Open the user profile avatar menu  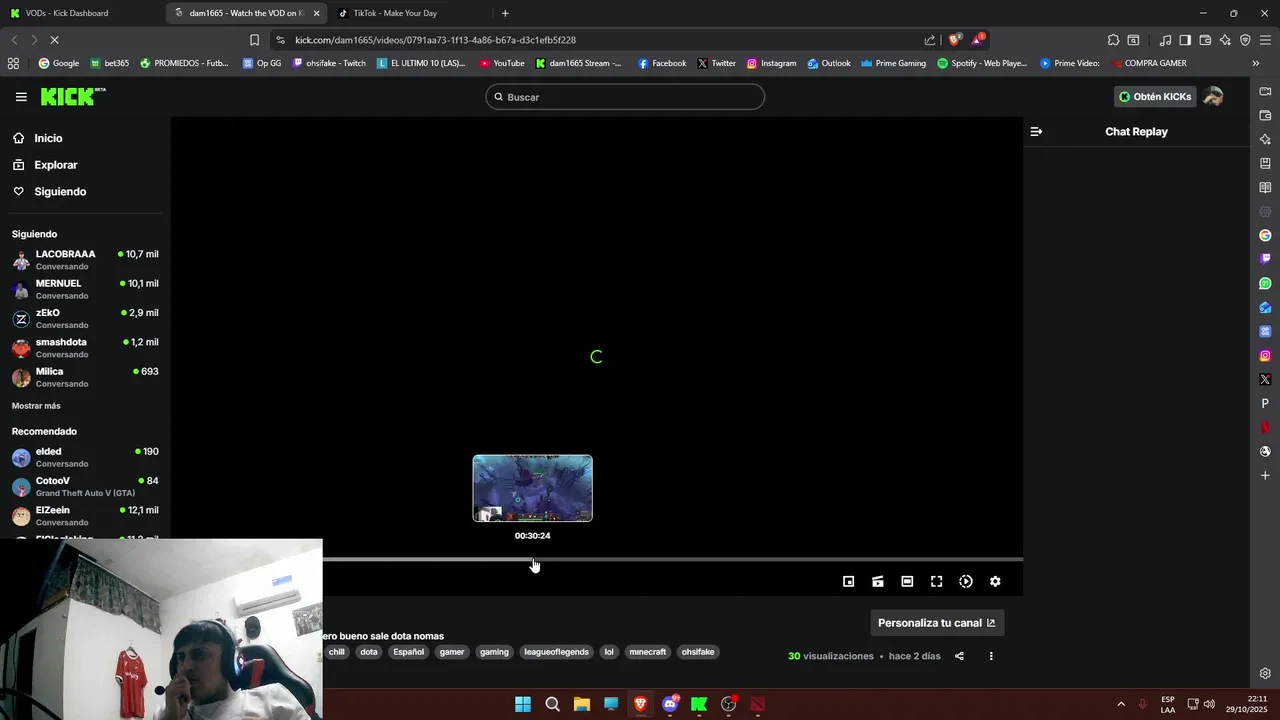click(1213, 97)
